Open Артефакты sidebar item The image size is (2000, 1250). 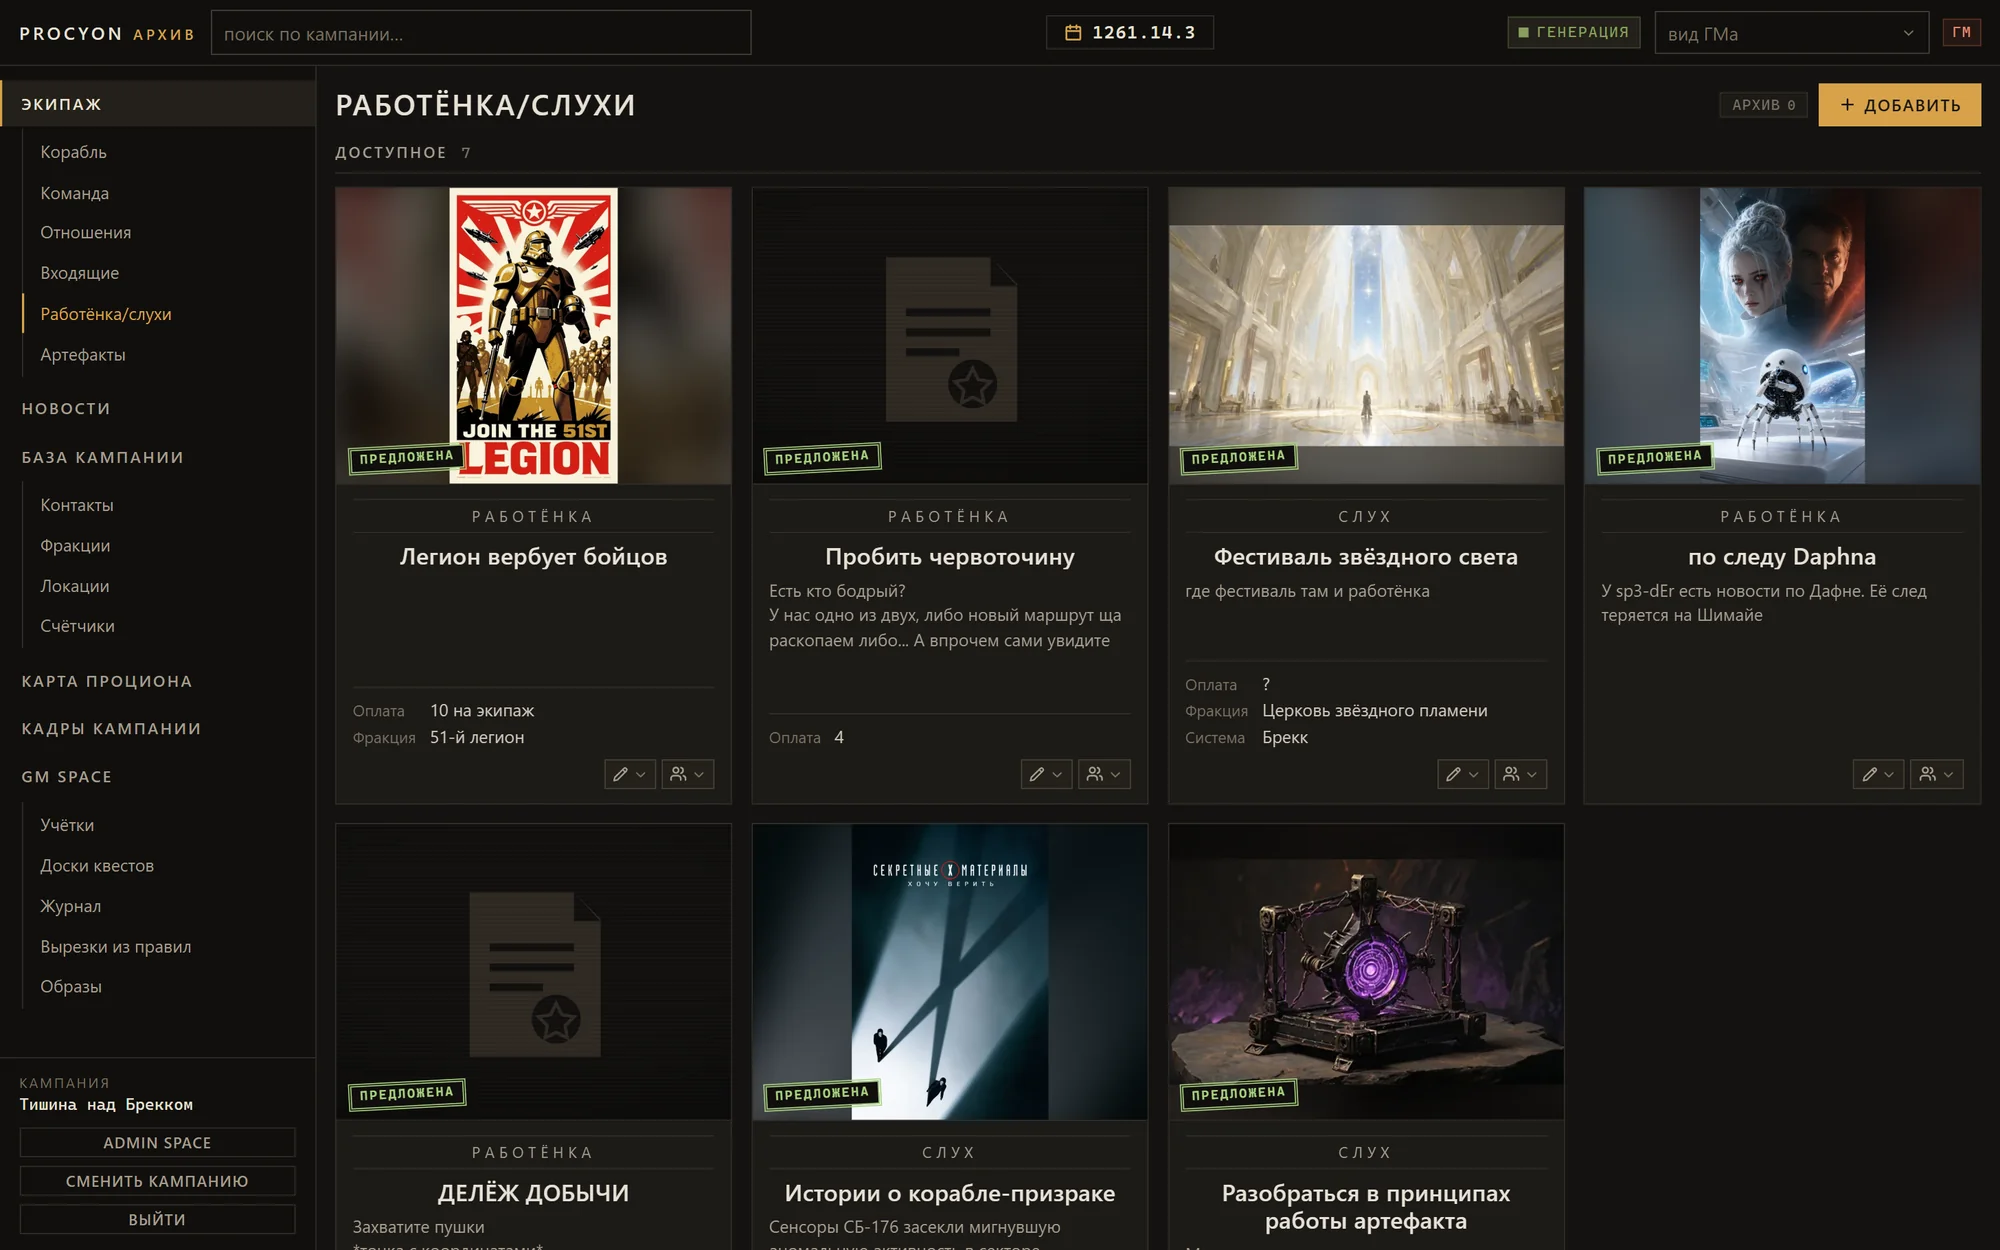[x=83, y=355]
